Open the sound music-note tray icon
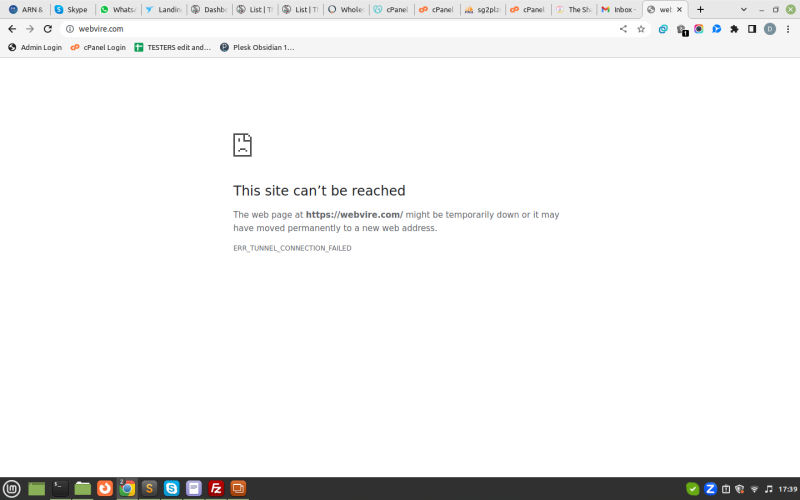This screenshot has width=800, height=500. coord(768,489)
